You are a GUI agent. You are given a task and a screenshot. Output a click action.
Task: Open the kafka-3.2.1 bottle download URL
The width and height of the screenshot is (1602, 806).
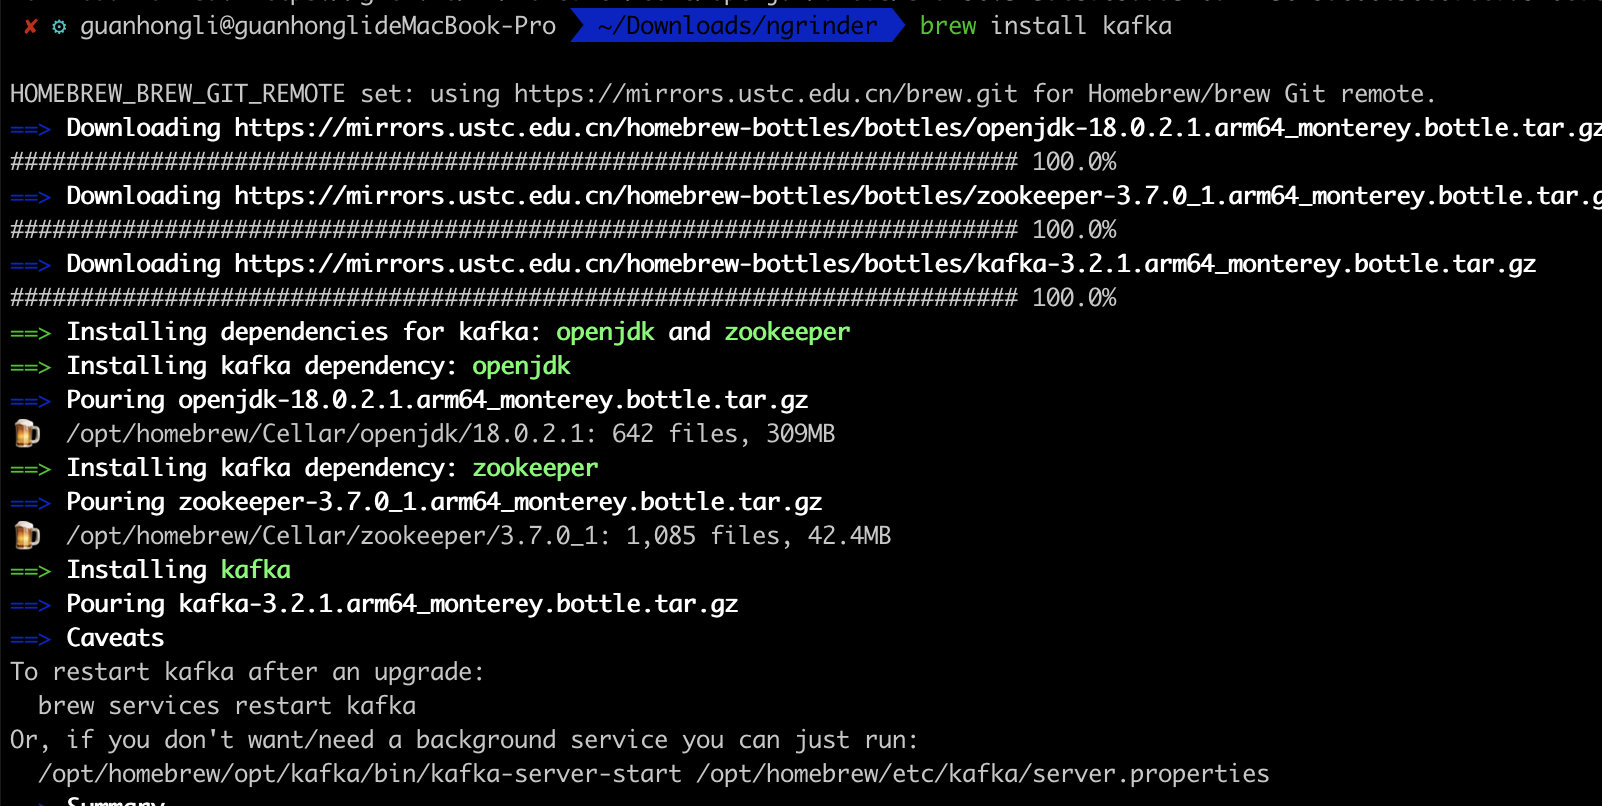[x=885, y=264]
